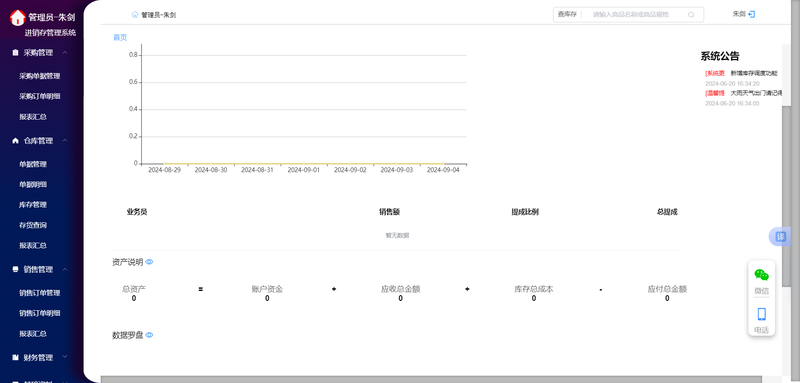
Task: Click the 电话 contact label
Action: point(762,330)
